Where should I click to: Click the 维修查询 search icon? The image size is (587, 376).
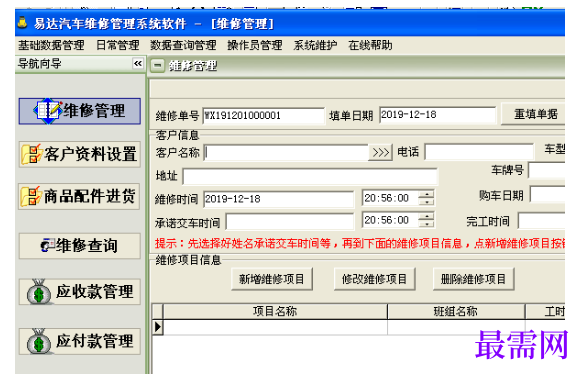click(48, 246)
